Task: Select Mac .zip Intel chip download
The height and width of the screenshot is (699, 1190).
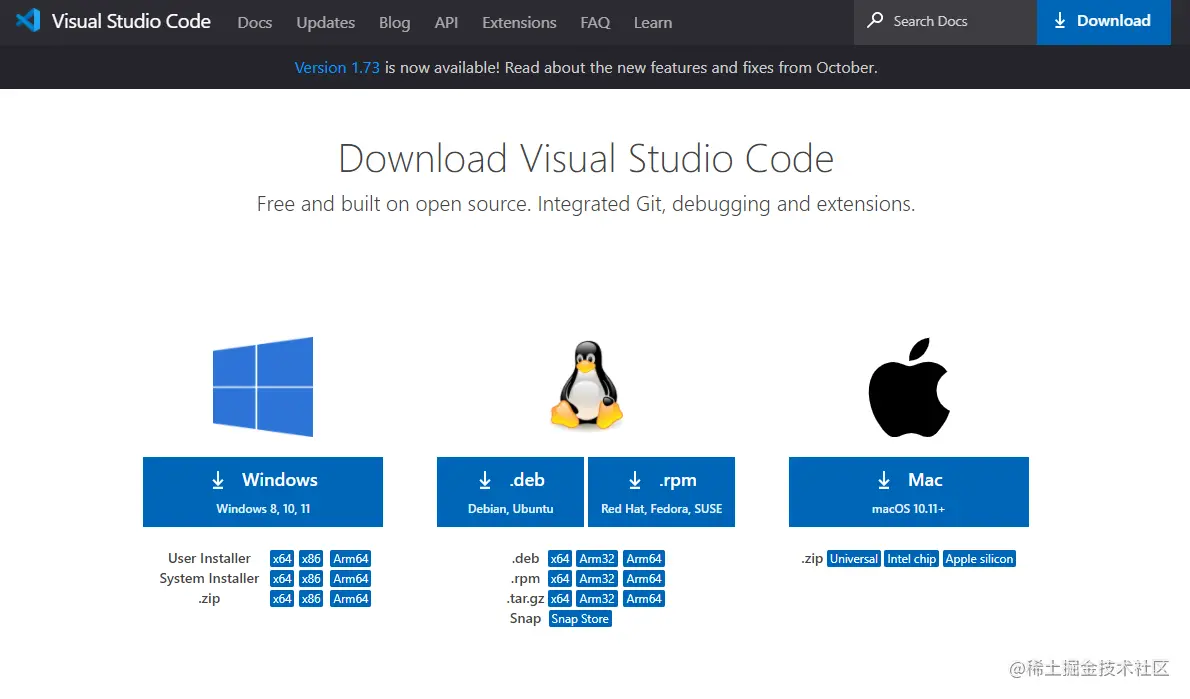Action: pos(911,559)
